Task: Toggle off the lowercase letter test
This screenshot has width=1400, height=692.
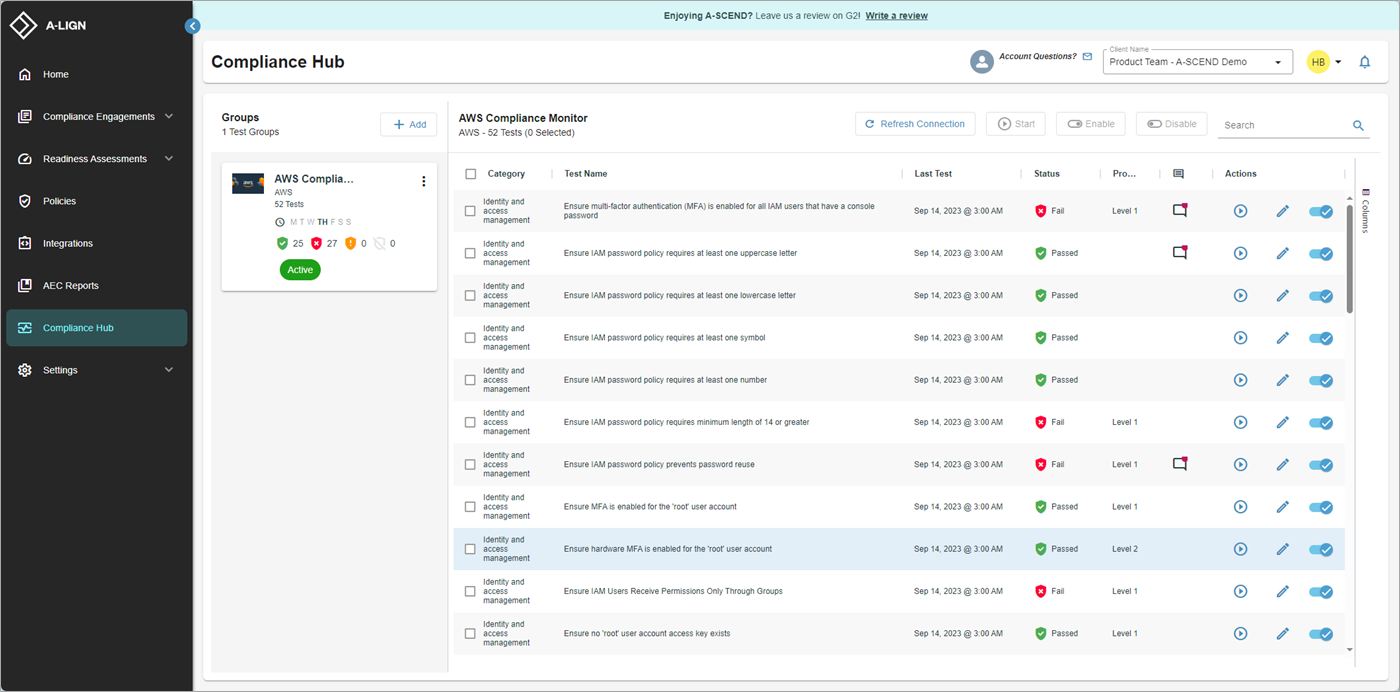Action: [1321, 296]
